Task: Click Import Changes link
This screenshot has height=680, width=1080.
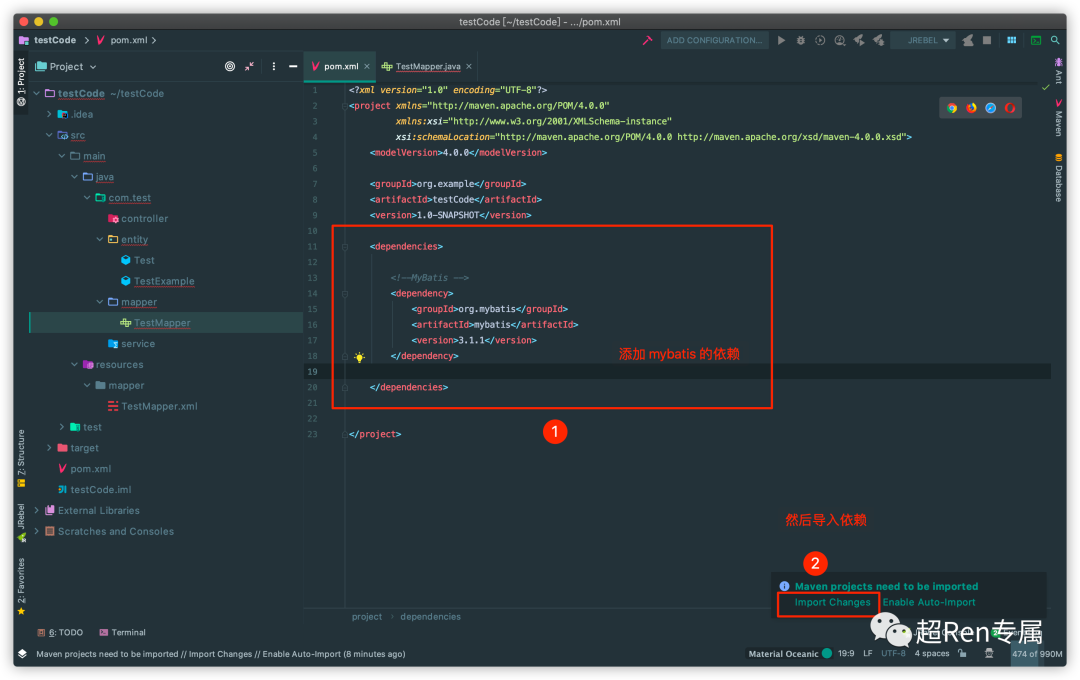Action: click(x=832, y=602)
